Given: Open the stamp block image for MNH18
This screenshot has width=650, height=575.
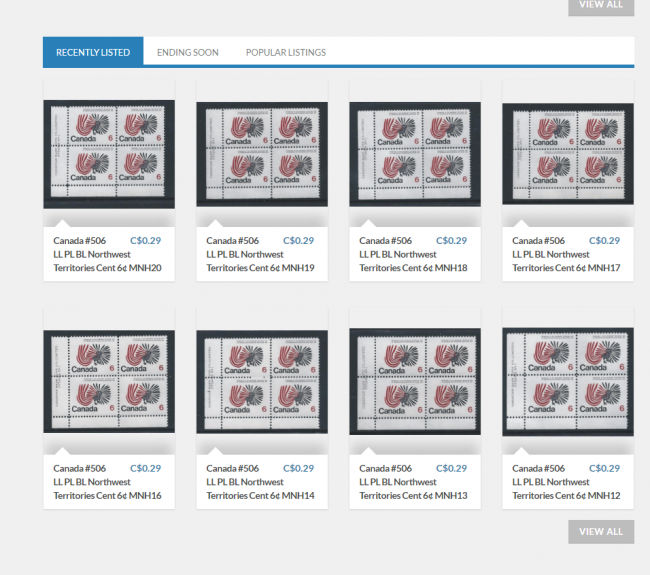Looking at the screenshot, I should pyautogui.click(x=415, y=154).
